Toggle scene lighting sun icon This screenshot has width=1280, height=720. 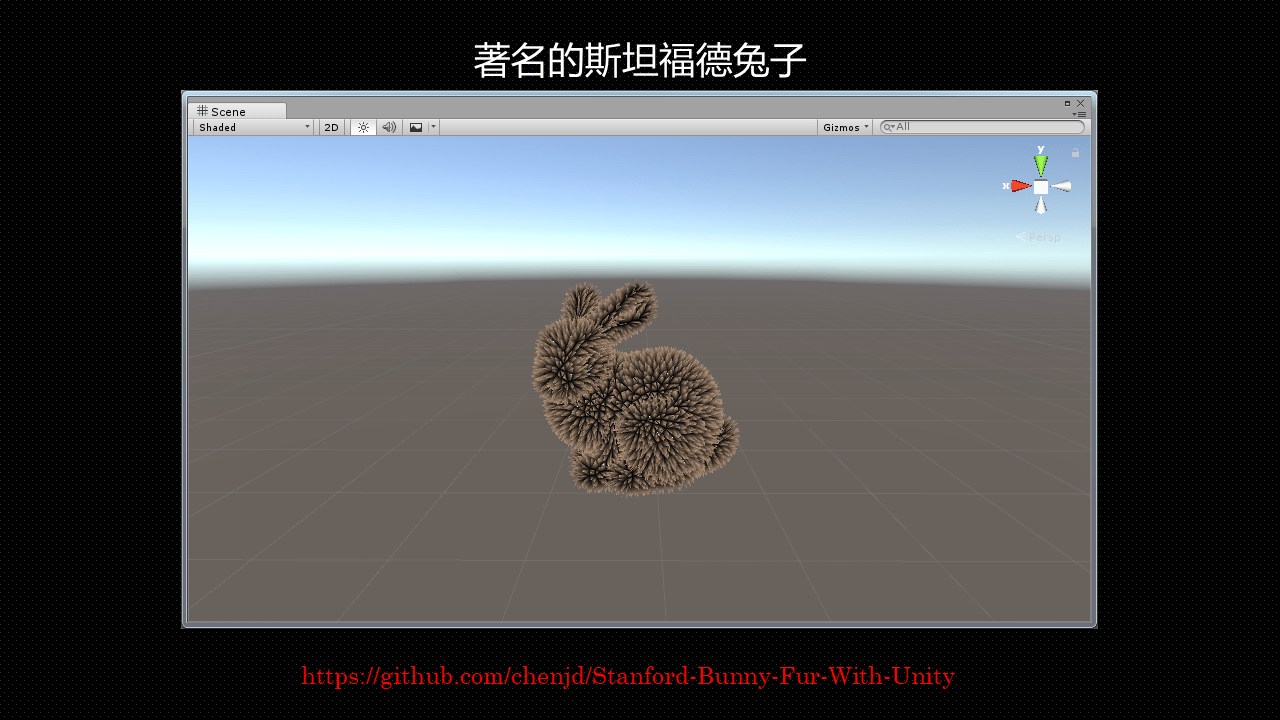pyautogui.click(x=363, y=127)
